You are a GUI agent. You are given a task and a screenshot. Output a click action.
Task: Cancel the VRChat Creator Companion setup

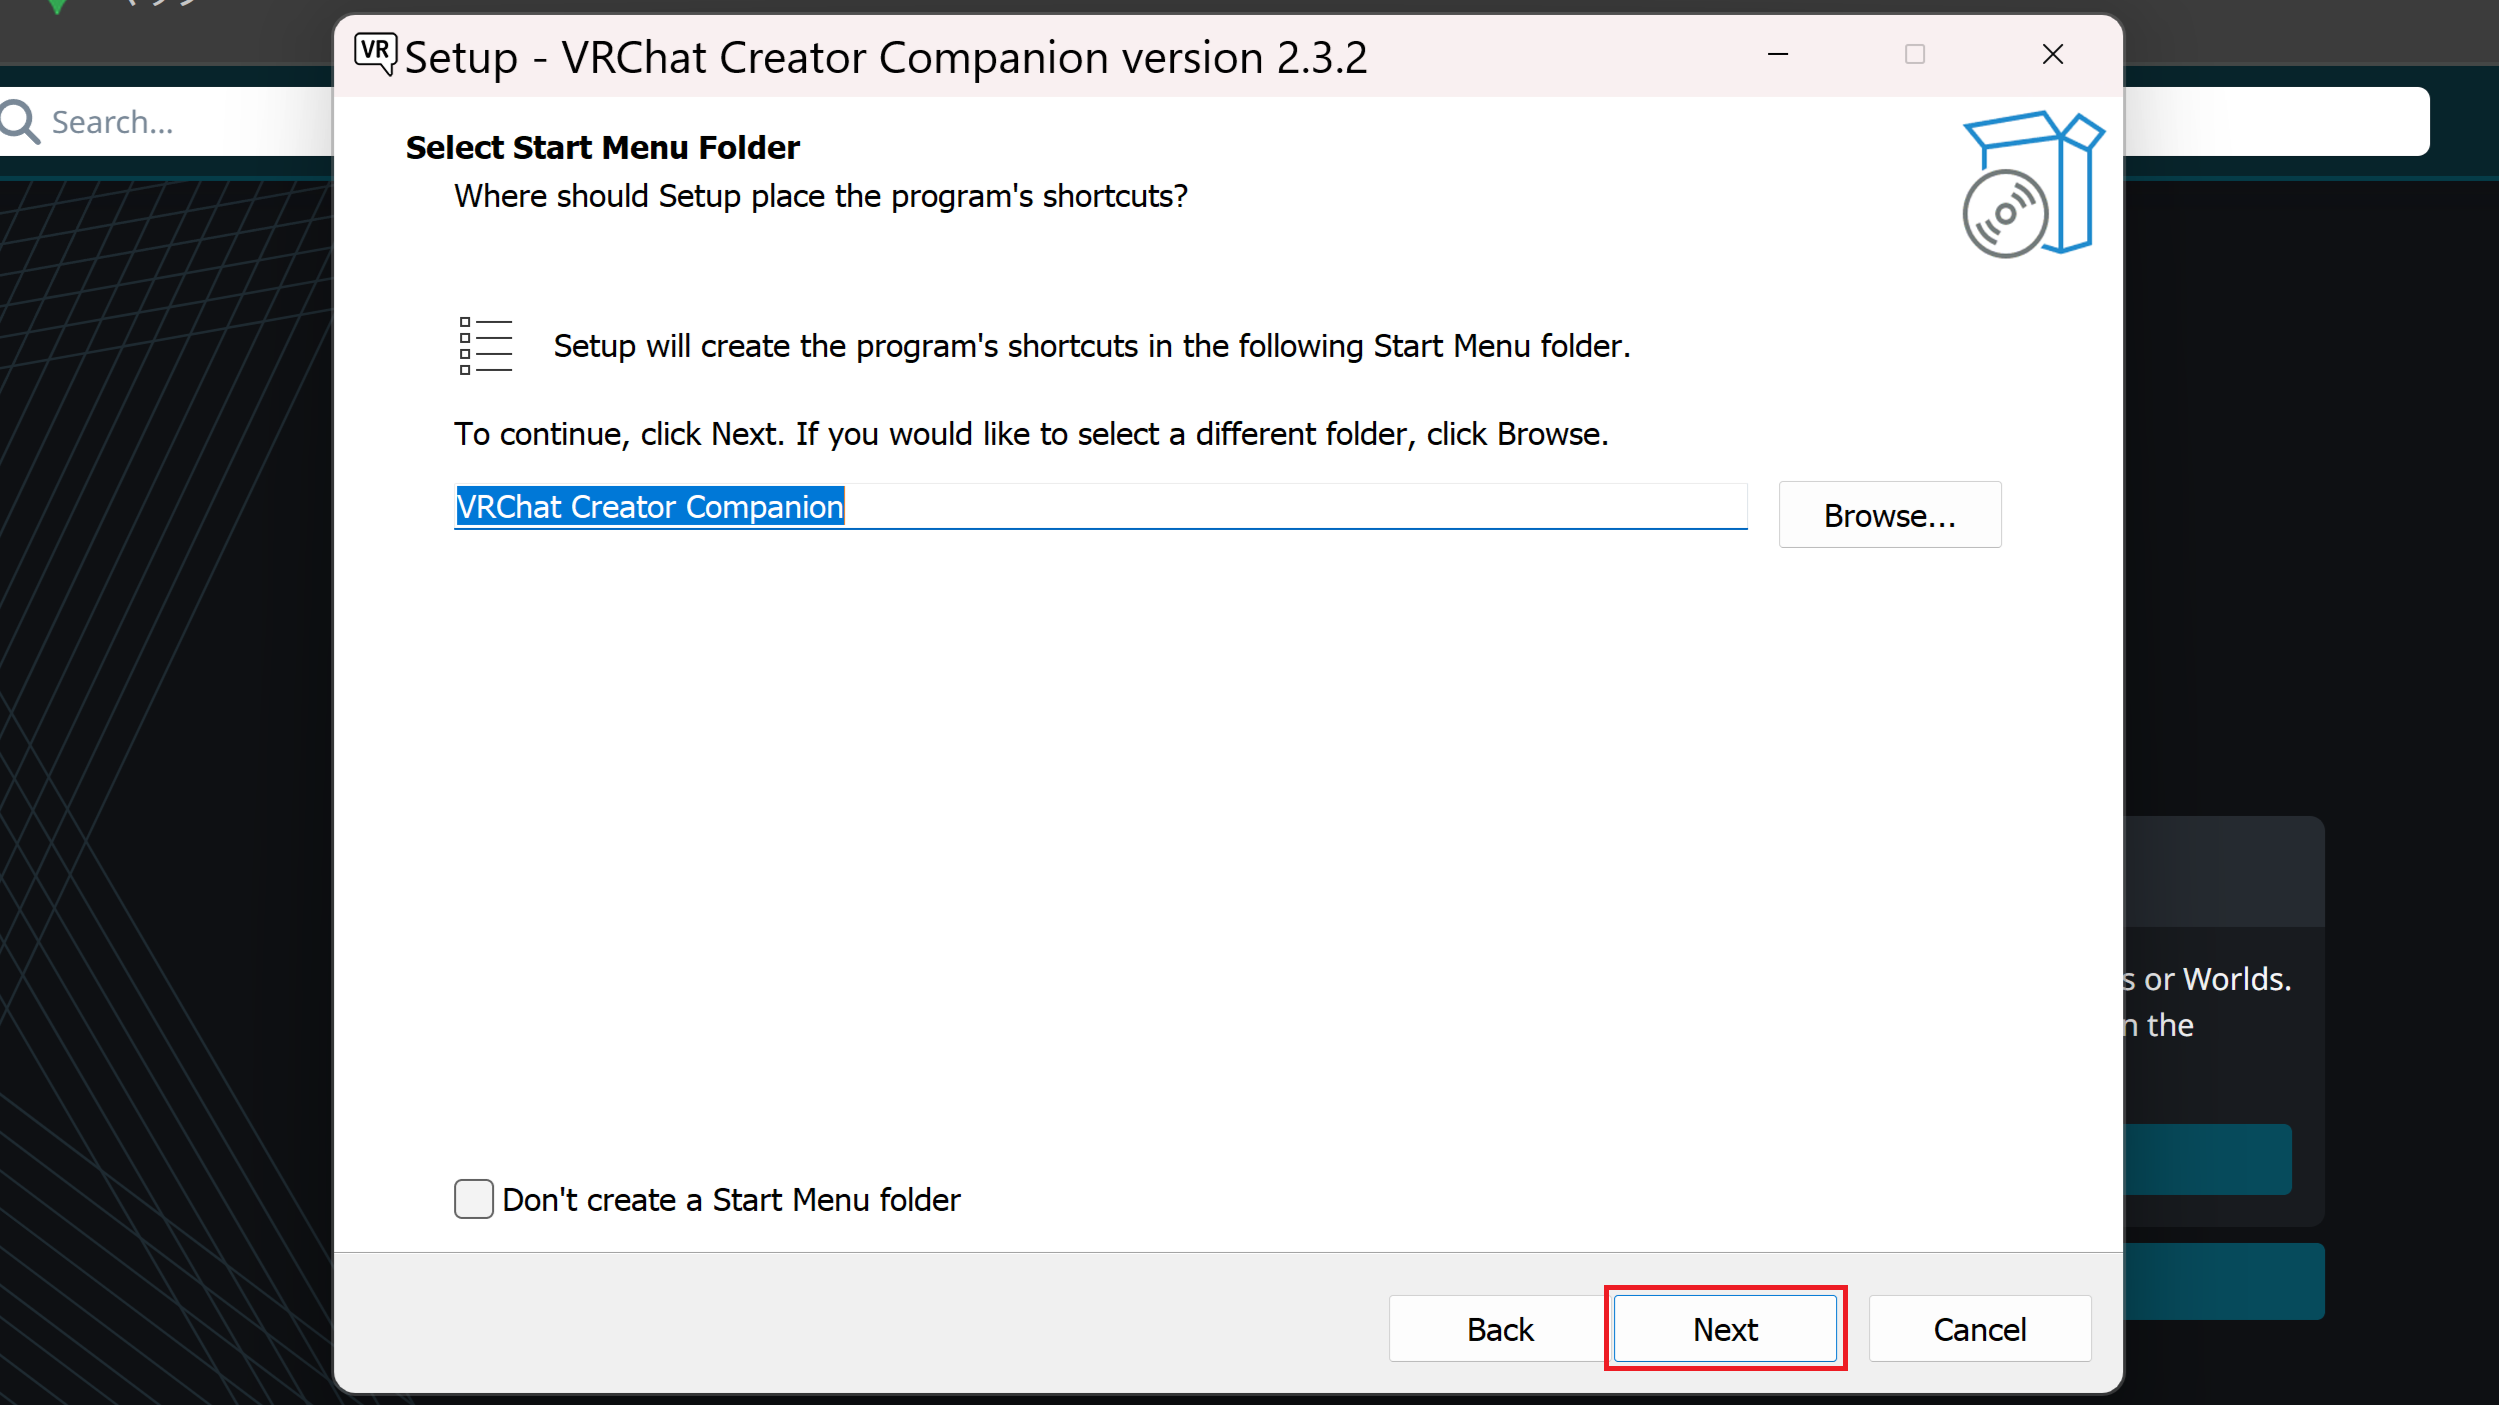tap(1979, 1329)
